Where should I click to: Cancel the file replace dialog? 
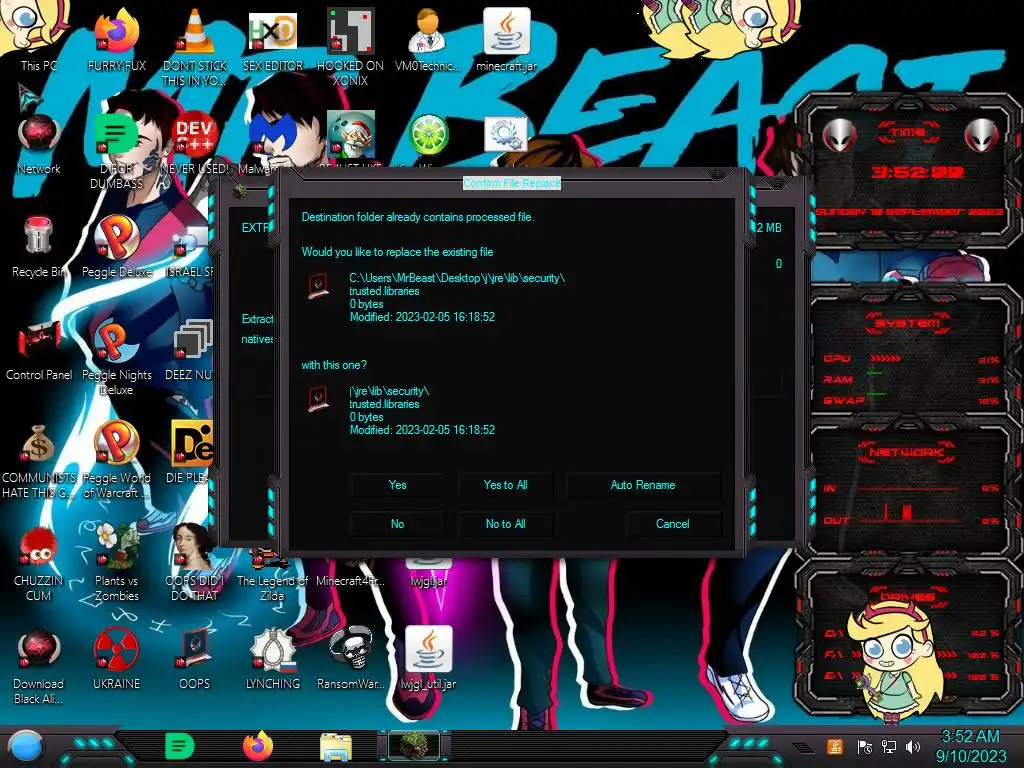tap(673, 524)
